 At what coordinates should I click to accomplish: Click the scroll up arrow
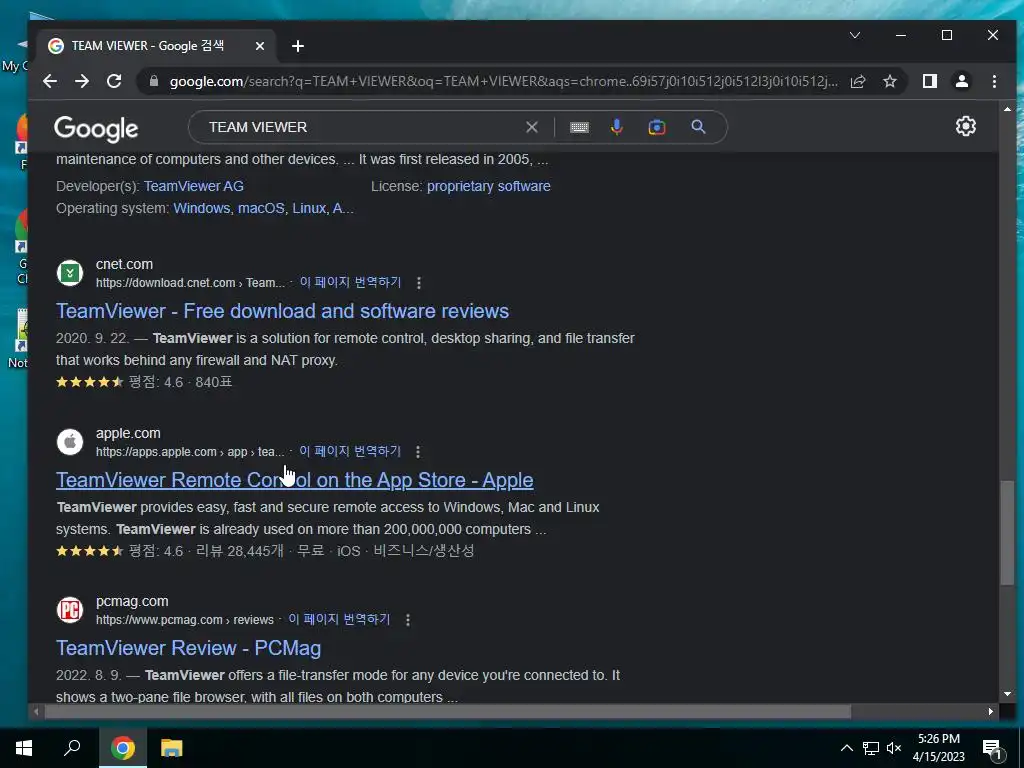pyautogui.click(x=1008, y=109)
